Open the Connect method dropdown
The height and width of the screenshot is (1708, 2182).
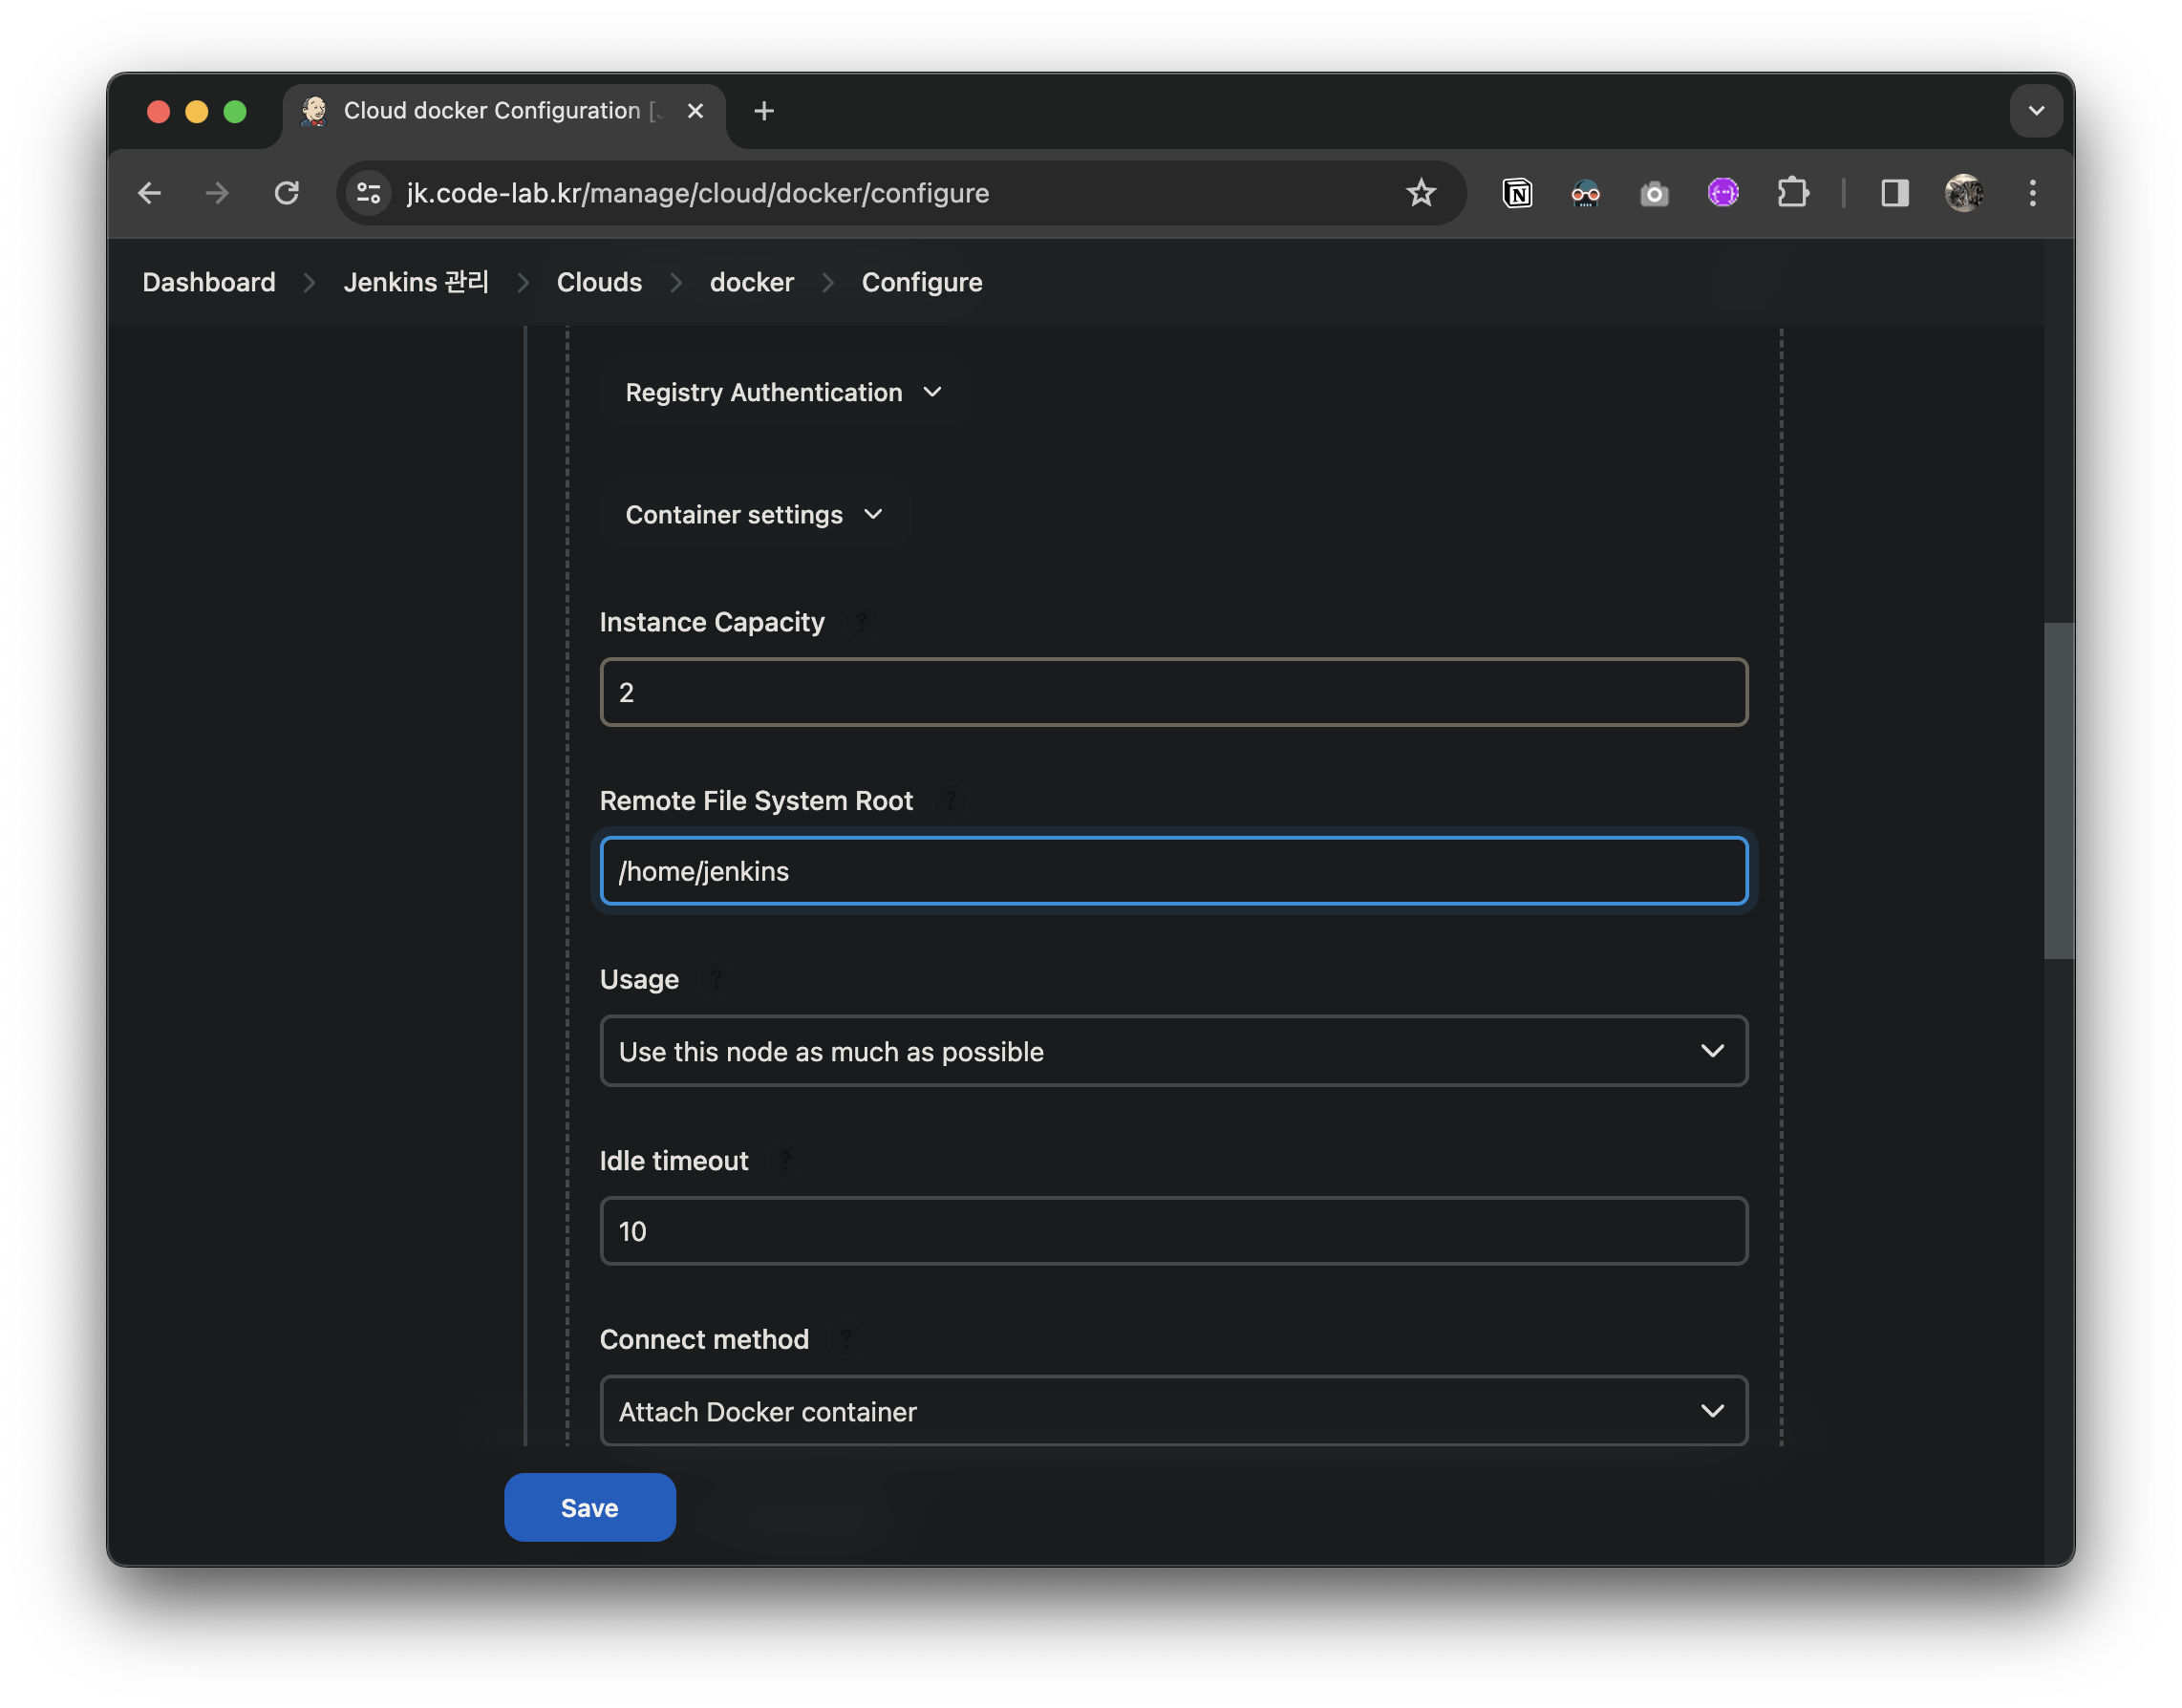(x=1173, y=1411)
